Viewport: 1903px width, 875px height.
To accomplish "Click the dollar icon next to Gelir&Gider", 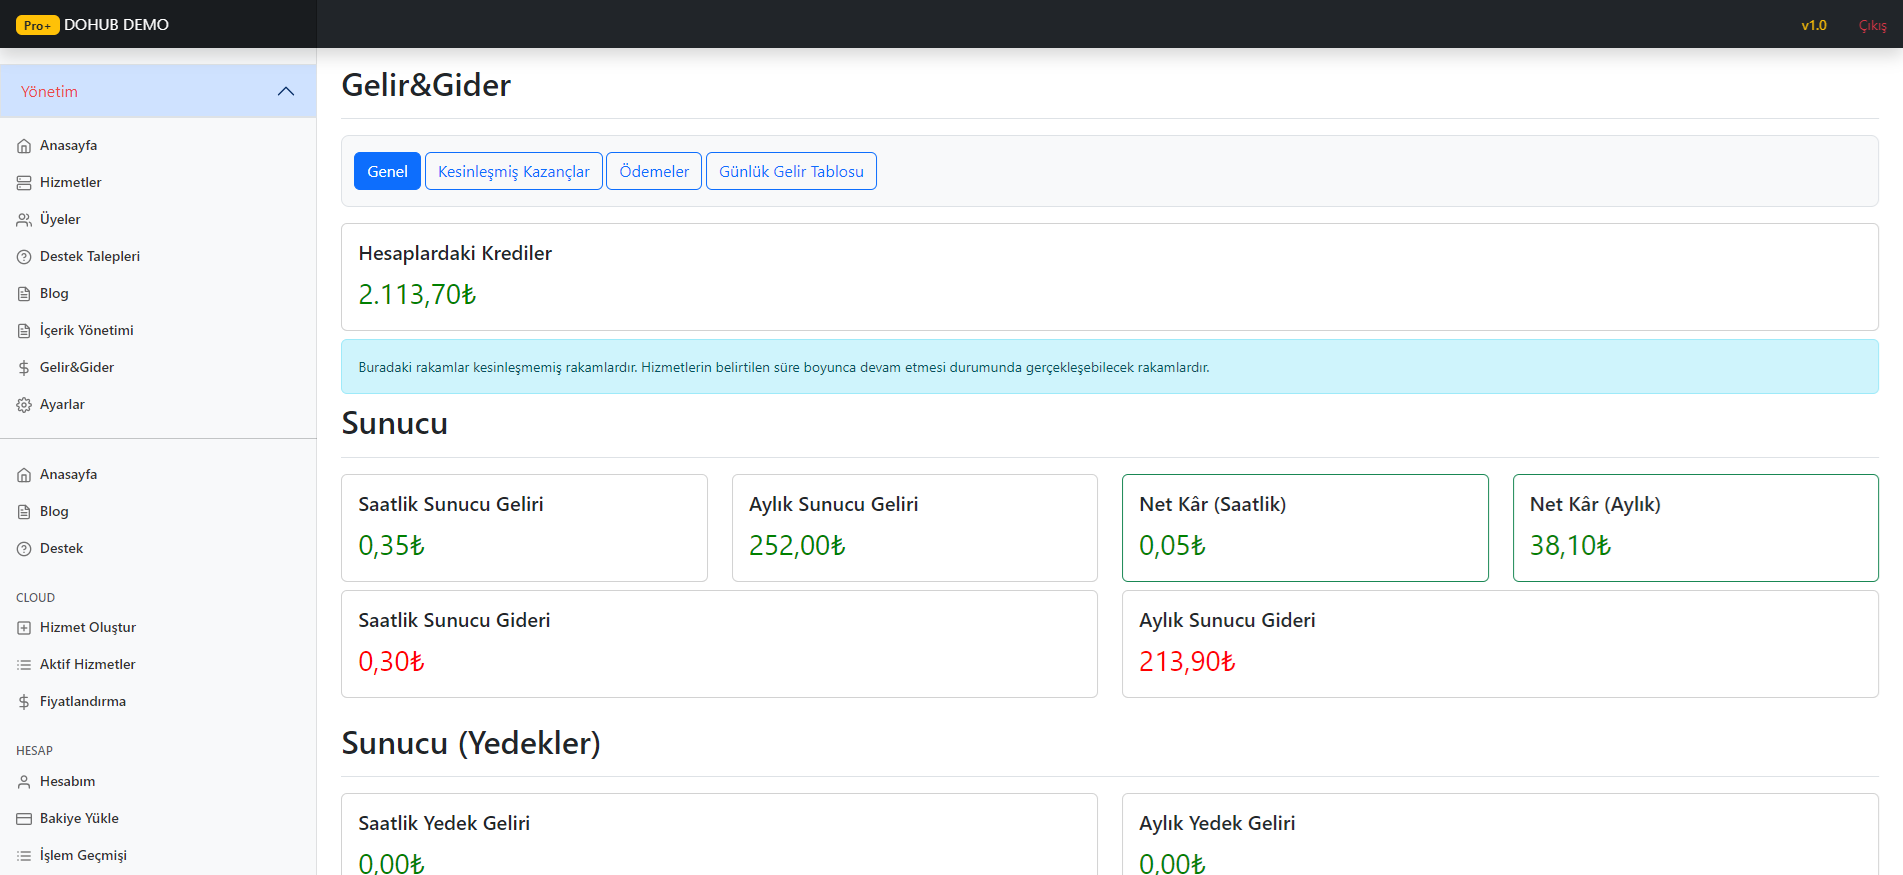I will point(24,368).
